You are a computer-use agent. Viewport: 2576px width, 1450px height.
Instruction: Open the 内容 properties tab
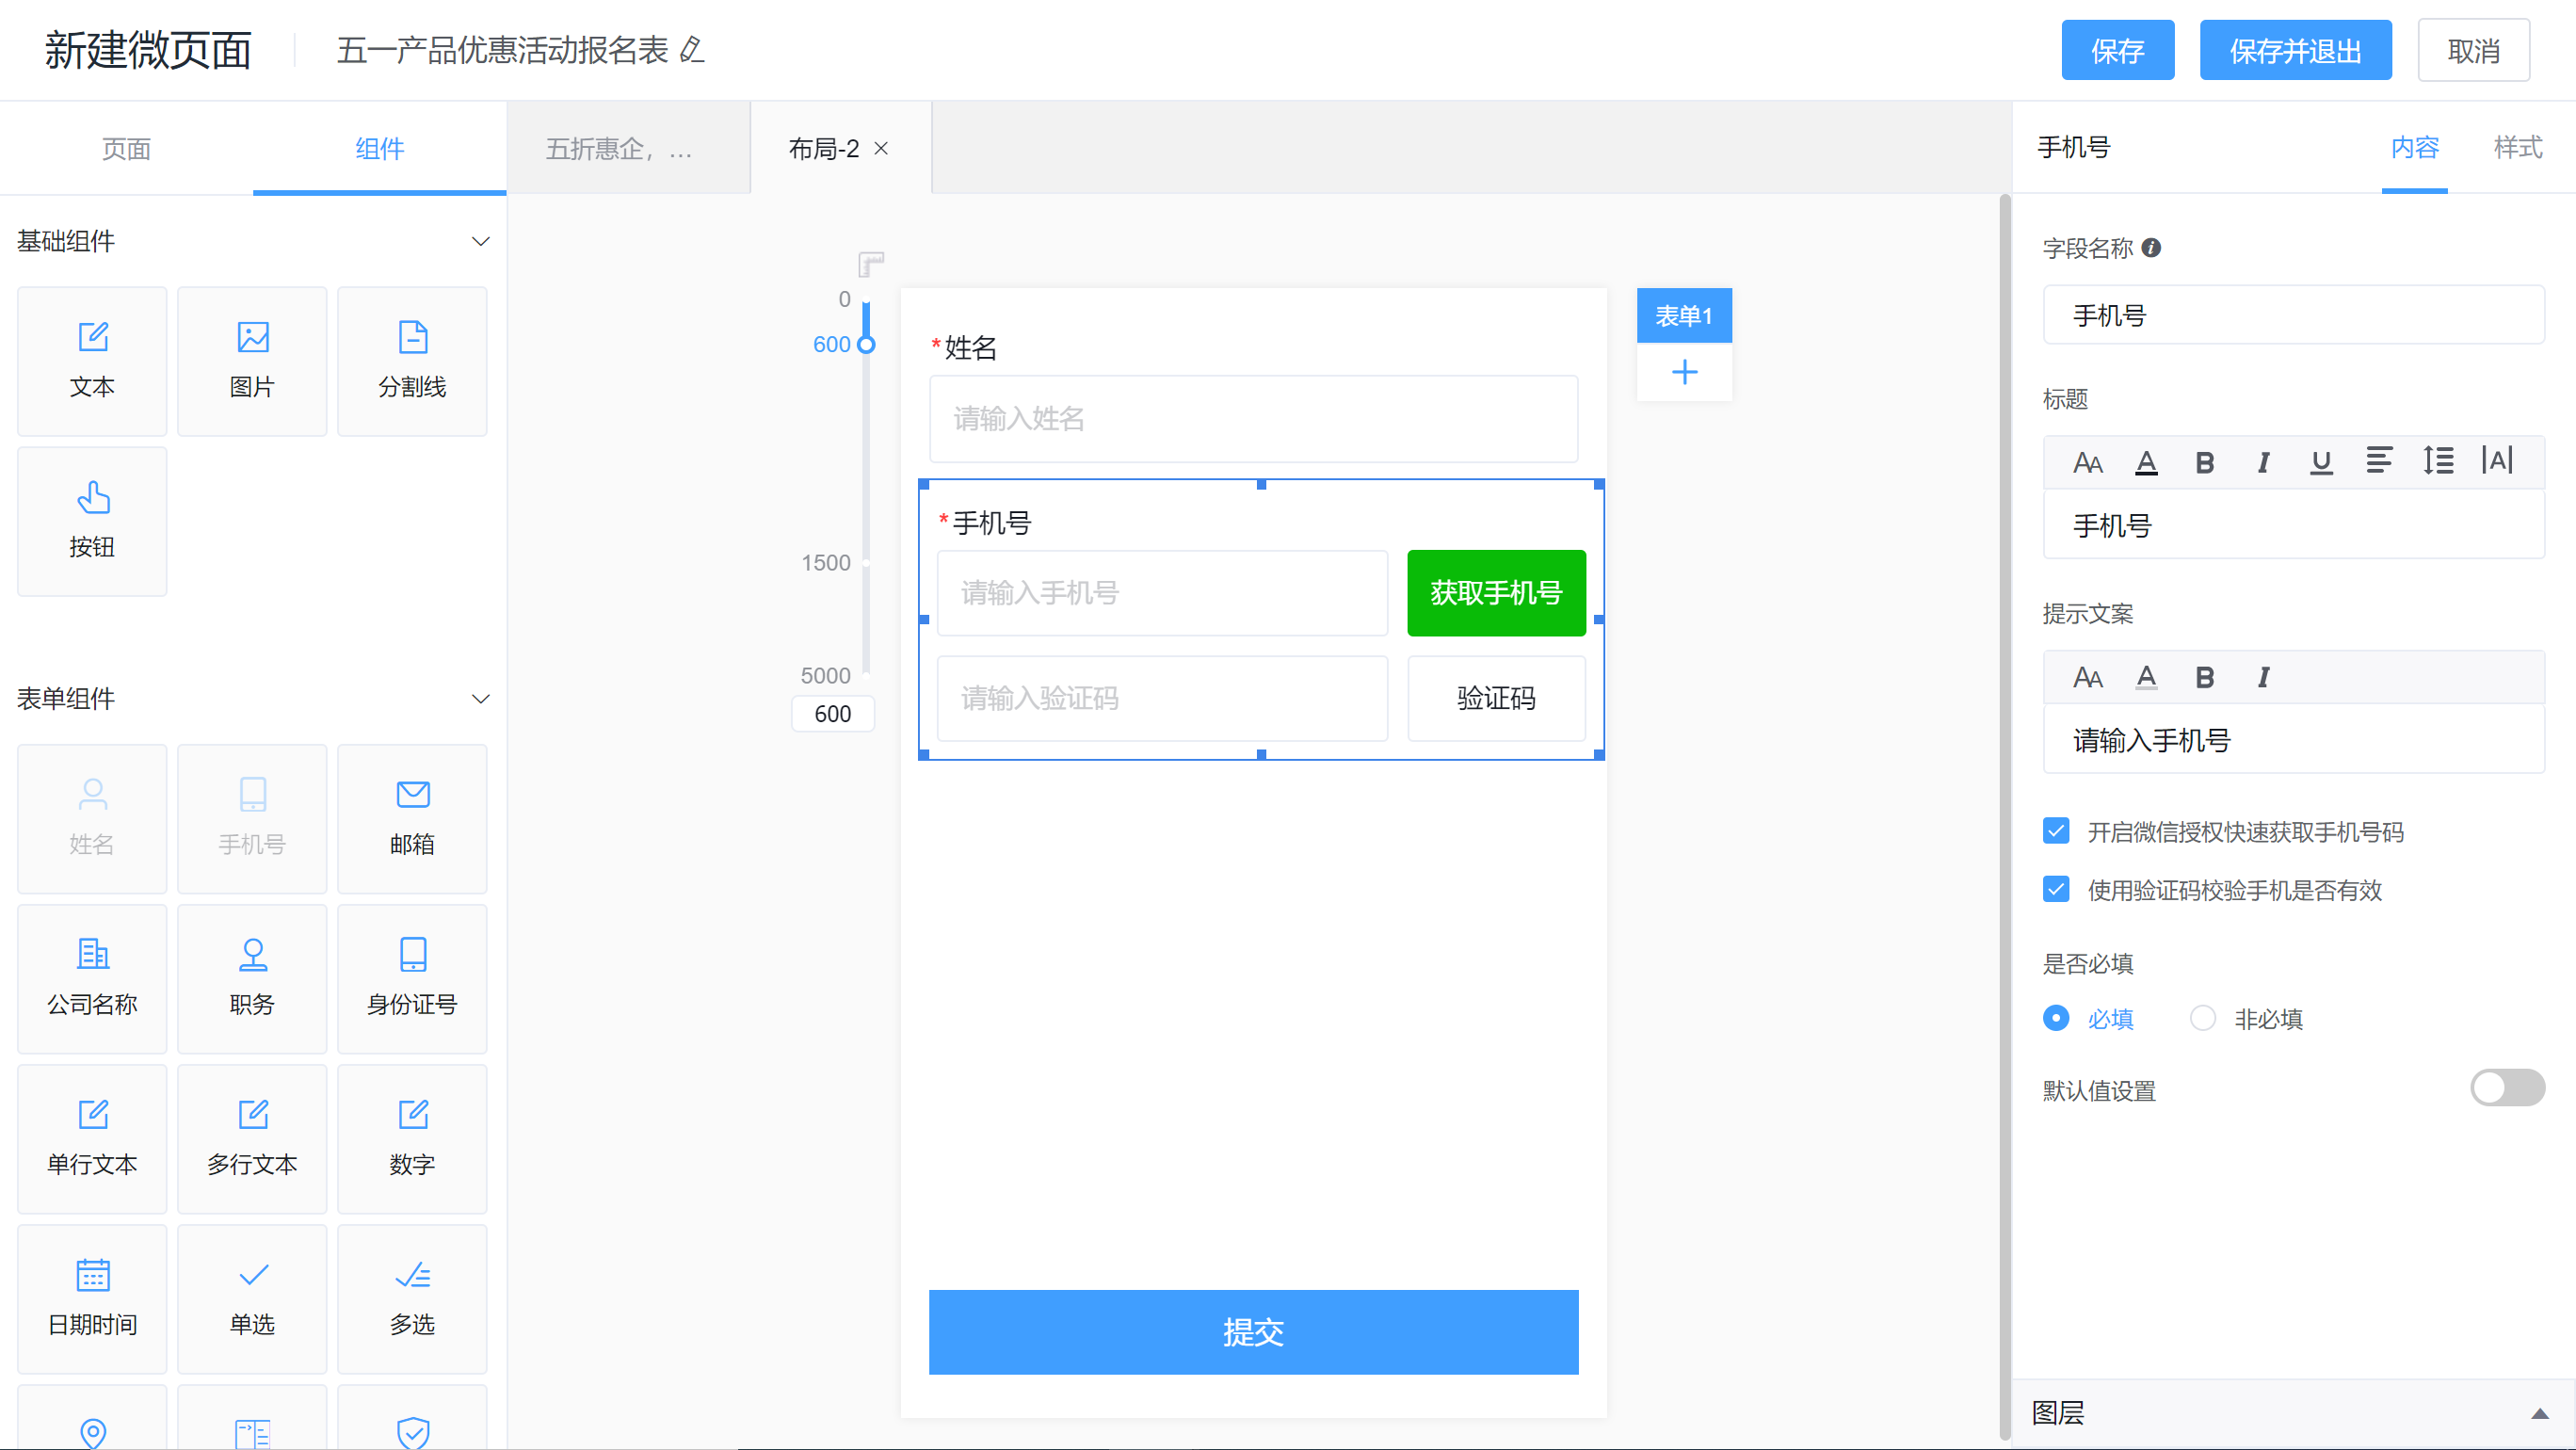click(2415, 147)
